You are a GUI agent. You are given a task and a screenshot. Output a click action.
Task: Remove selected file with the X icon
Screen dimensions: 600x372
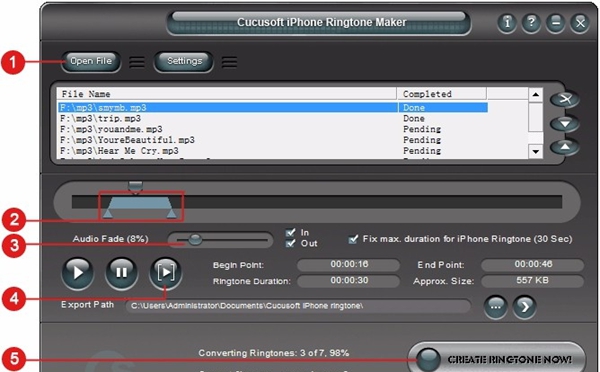[565, 100]
